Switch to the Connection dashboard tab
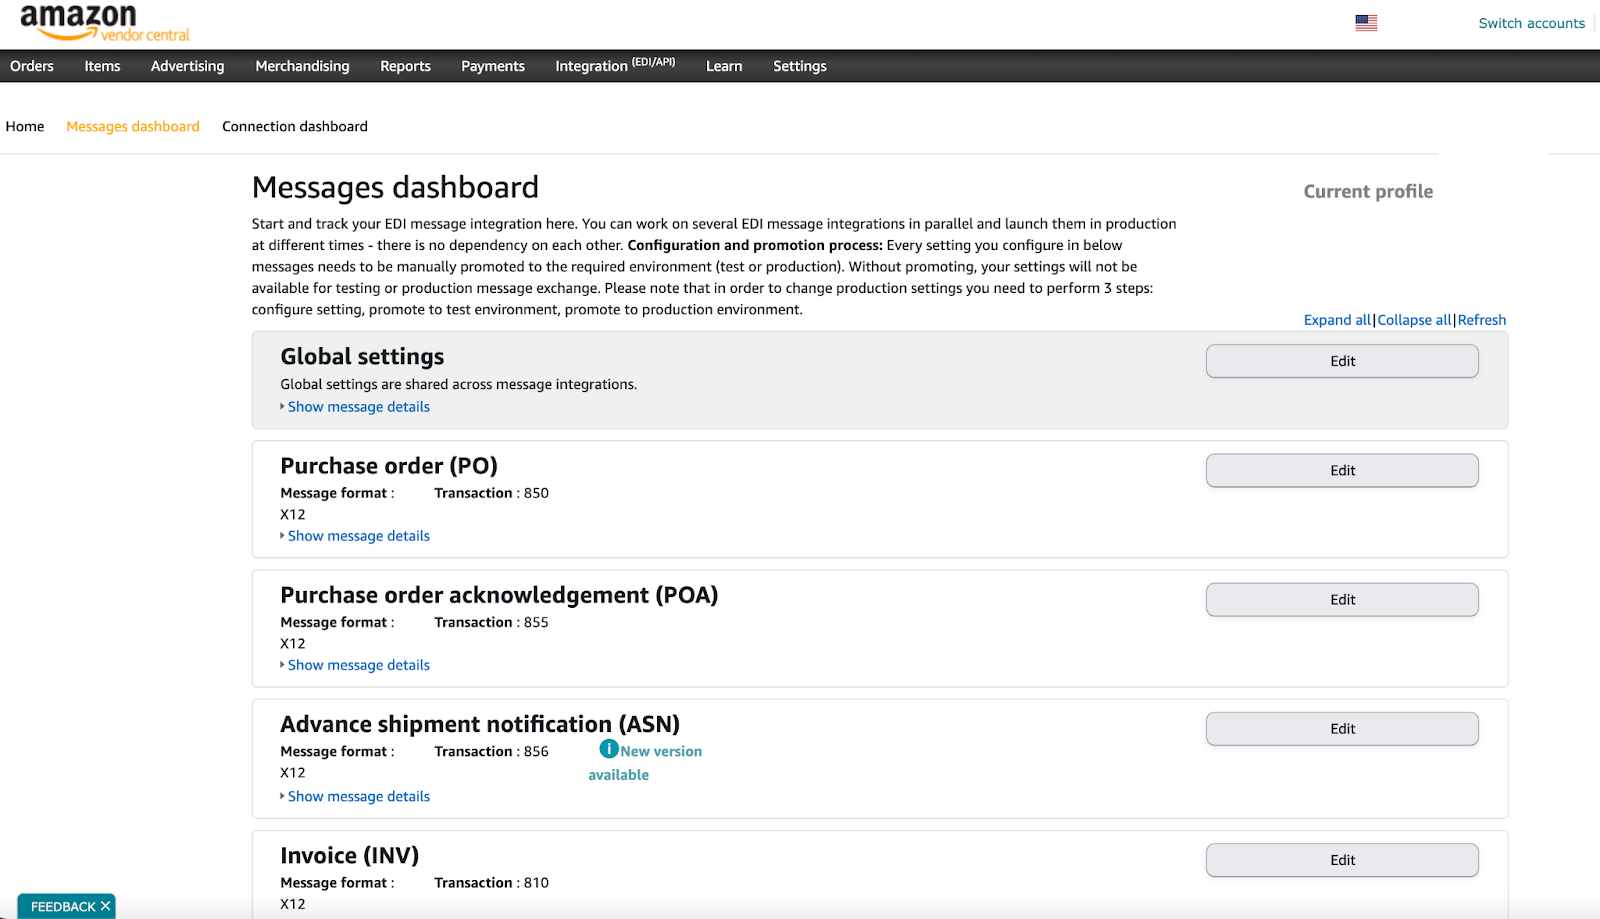The height and width of the screenshot is (919, 1600). click(x=294, y=126)
